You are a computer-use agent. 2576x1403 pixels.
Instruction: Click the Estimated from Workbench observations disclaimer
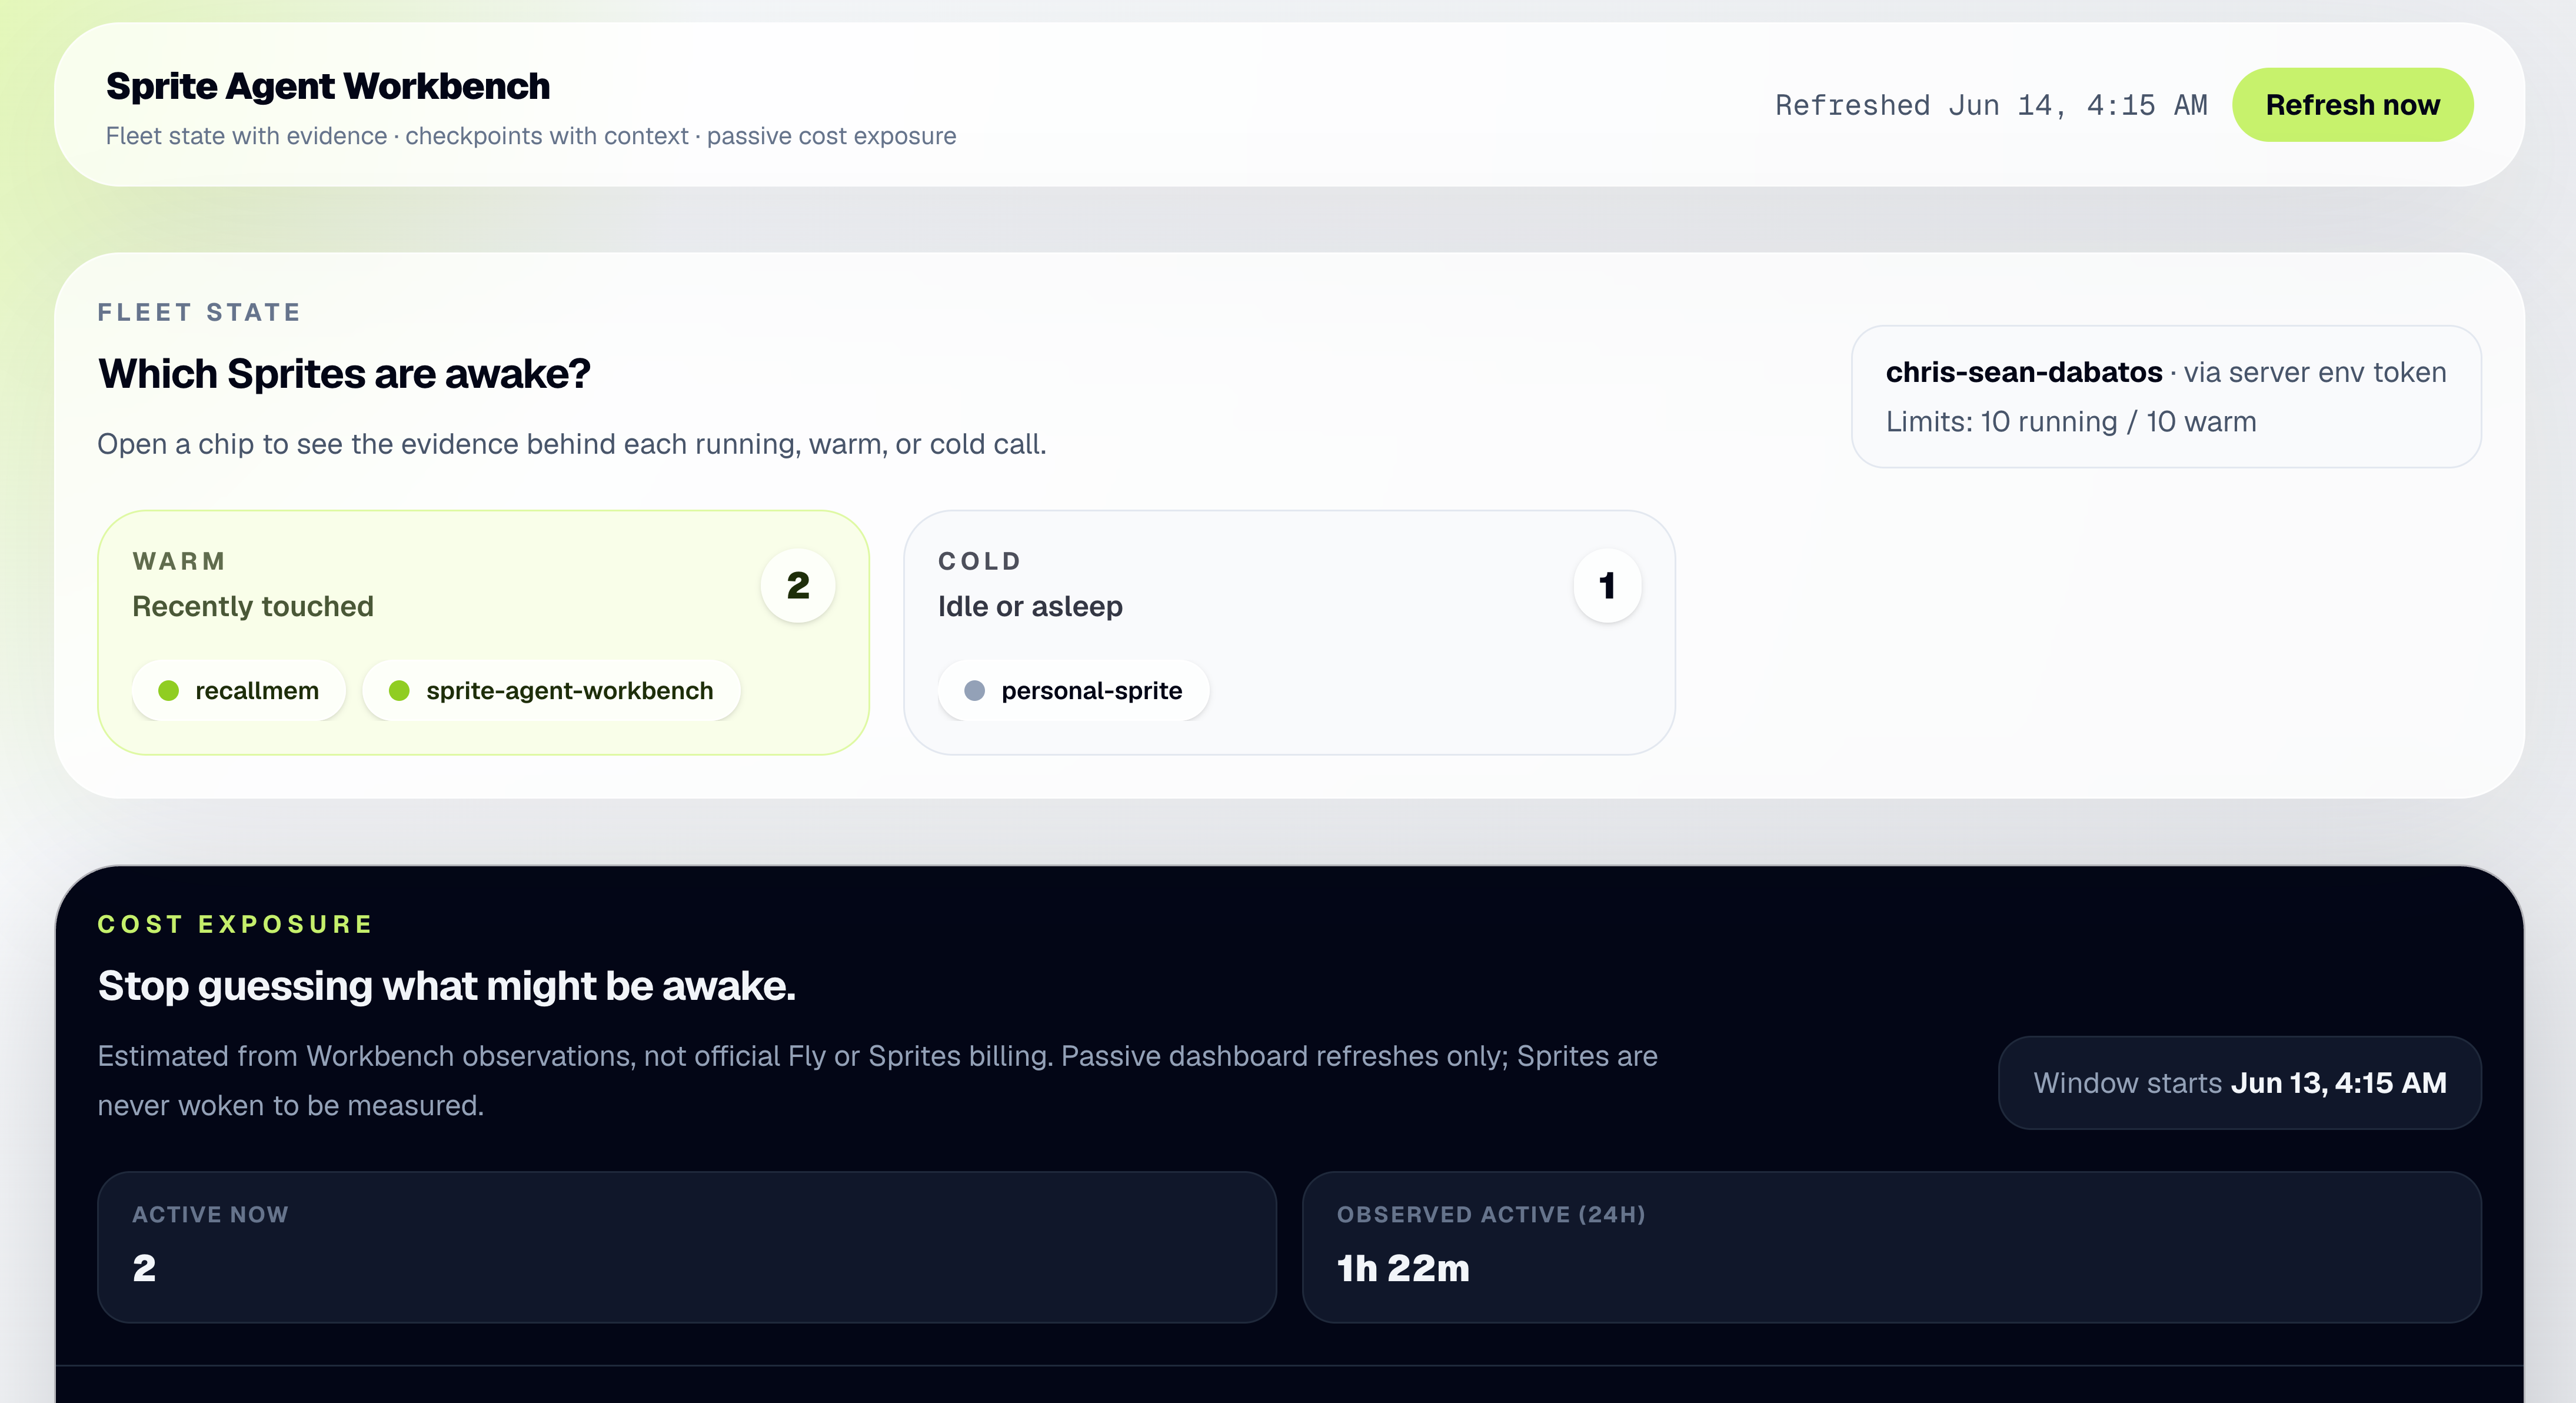pyautogui.click(x=877, y=1081)
